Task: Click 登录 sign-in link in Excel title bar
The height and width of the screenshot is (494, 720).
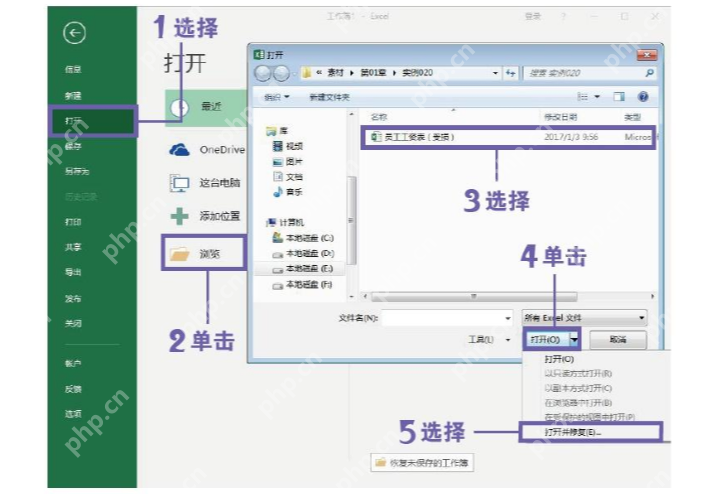Action: [533, 17]
